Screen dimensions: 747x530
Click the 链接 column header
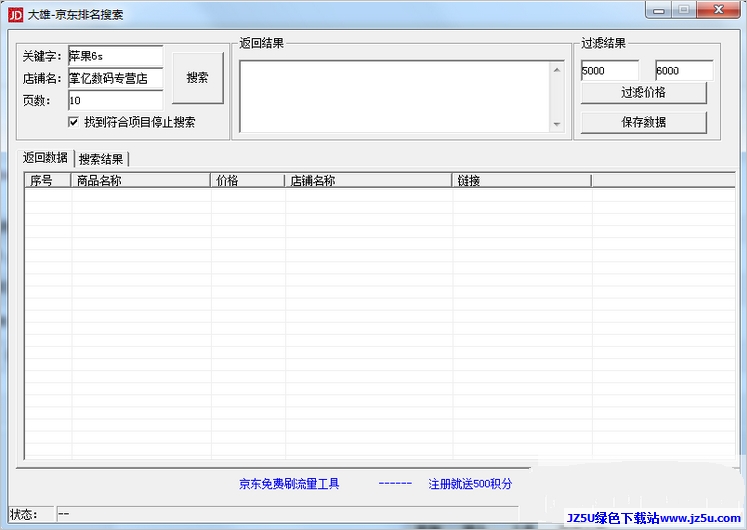click(x=522, y=181)
